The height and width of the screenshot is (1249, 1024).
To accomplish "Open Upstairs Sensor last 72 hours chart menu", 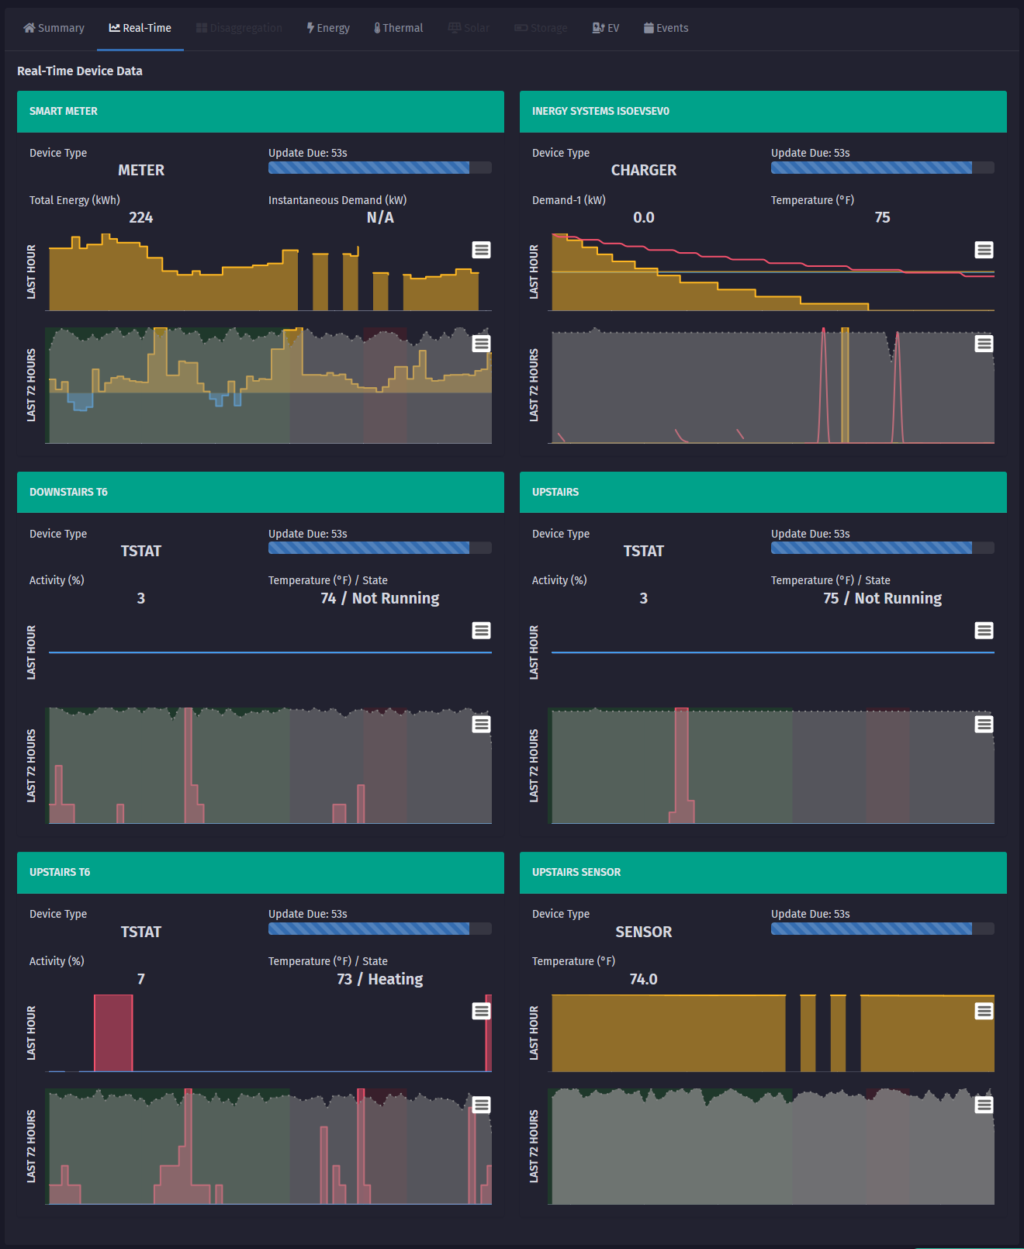I will pyautogui.click(x=984, y=1105).
